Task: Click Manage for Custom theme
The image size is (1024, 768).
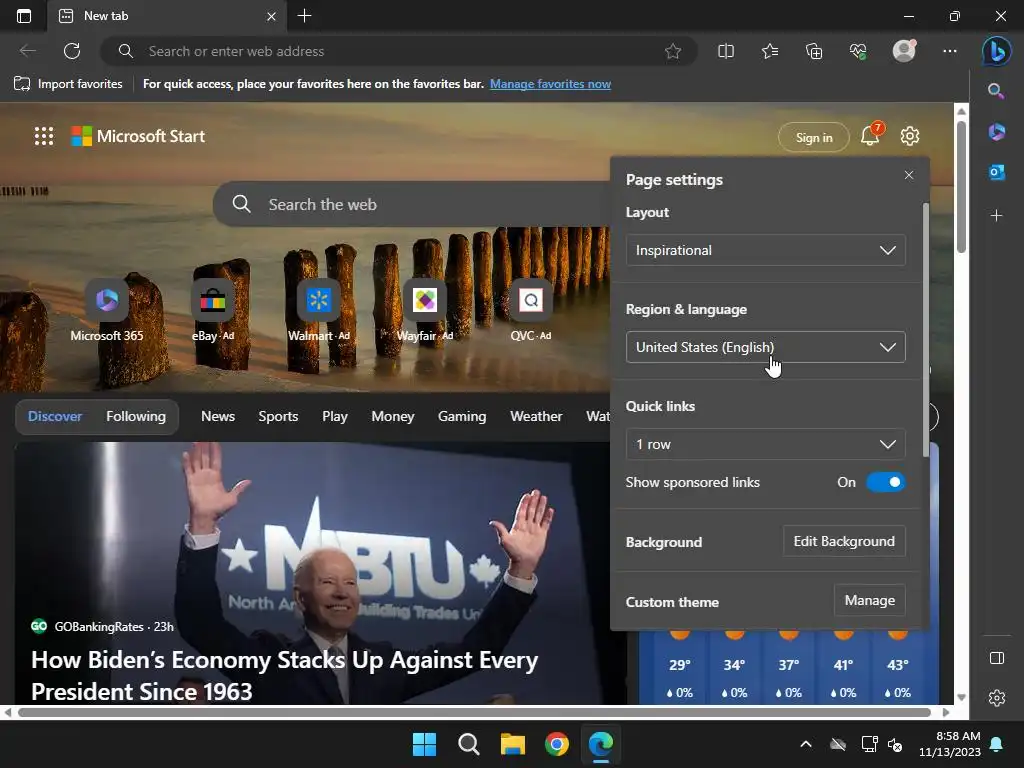Action: click(870, 600)
